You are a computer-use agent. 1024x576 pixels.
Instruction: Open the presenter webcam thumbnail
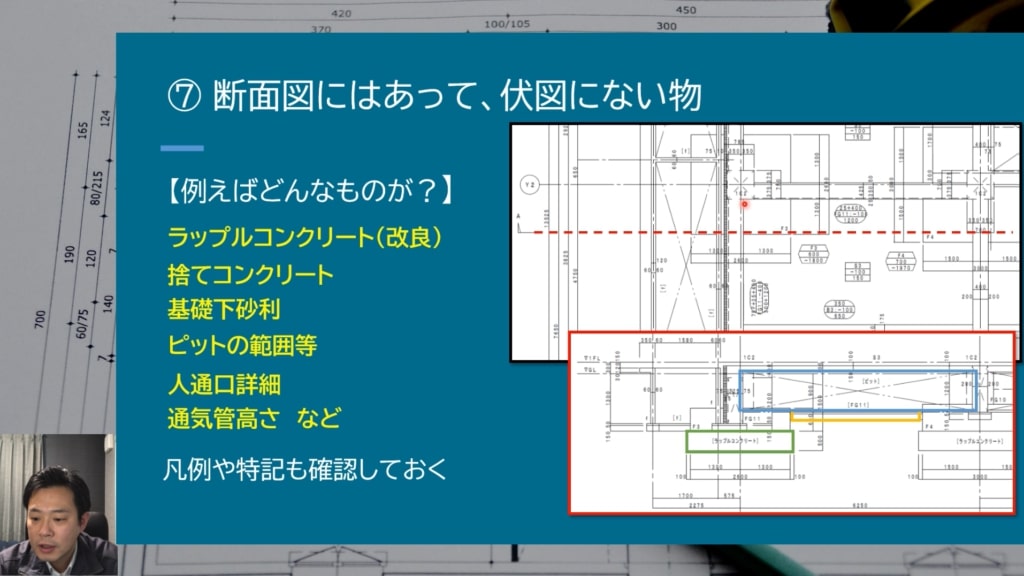(x=57, y=505)
